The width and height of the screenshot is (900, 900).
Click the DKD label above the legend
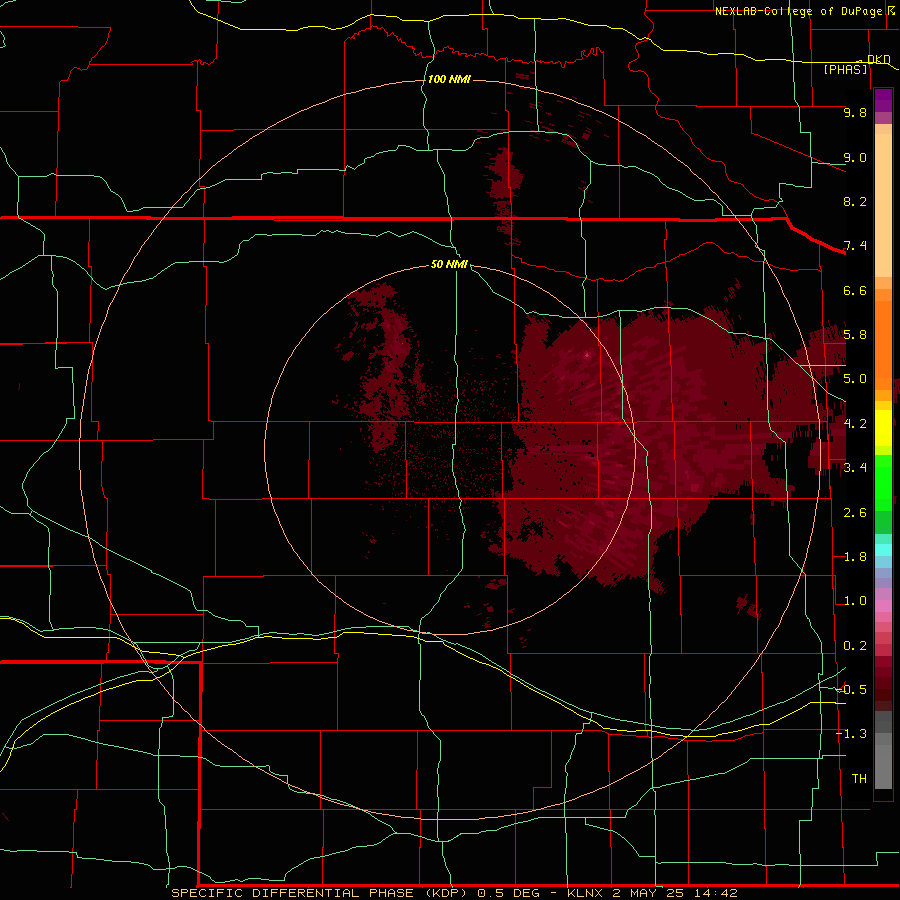pos(878,59)
